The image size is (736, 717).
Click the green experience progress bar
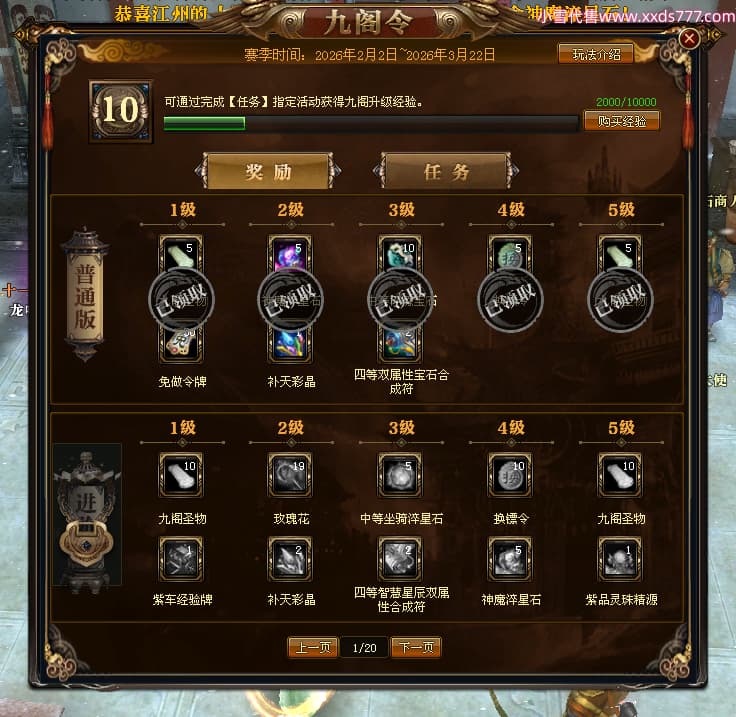(x=371, y=123)
